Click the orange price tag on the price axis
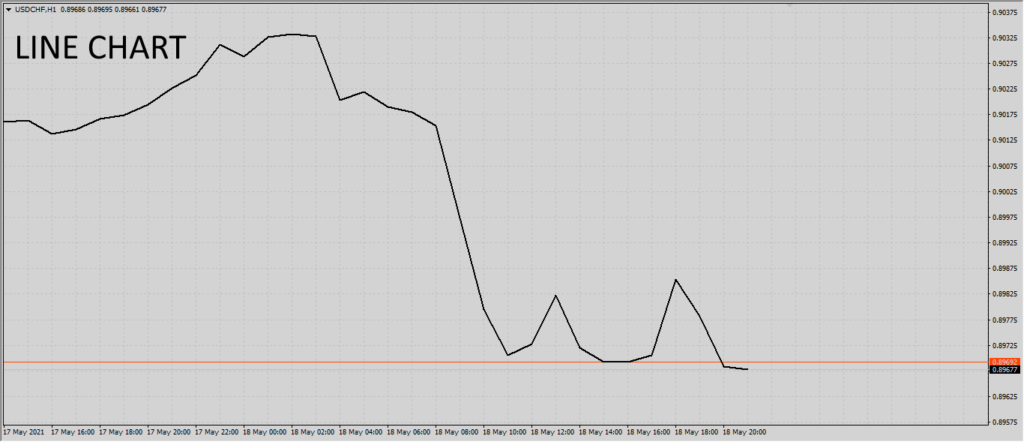The height and width of the screenshot is (442, 1024). coord(1004,361)
